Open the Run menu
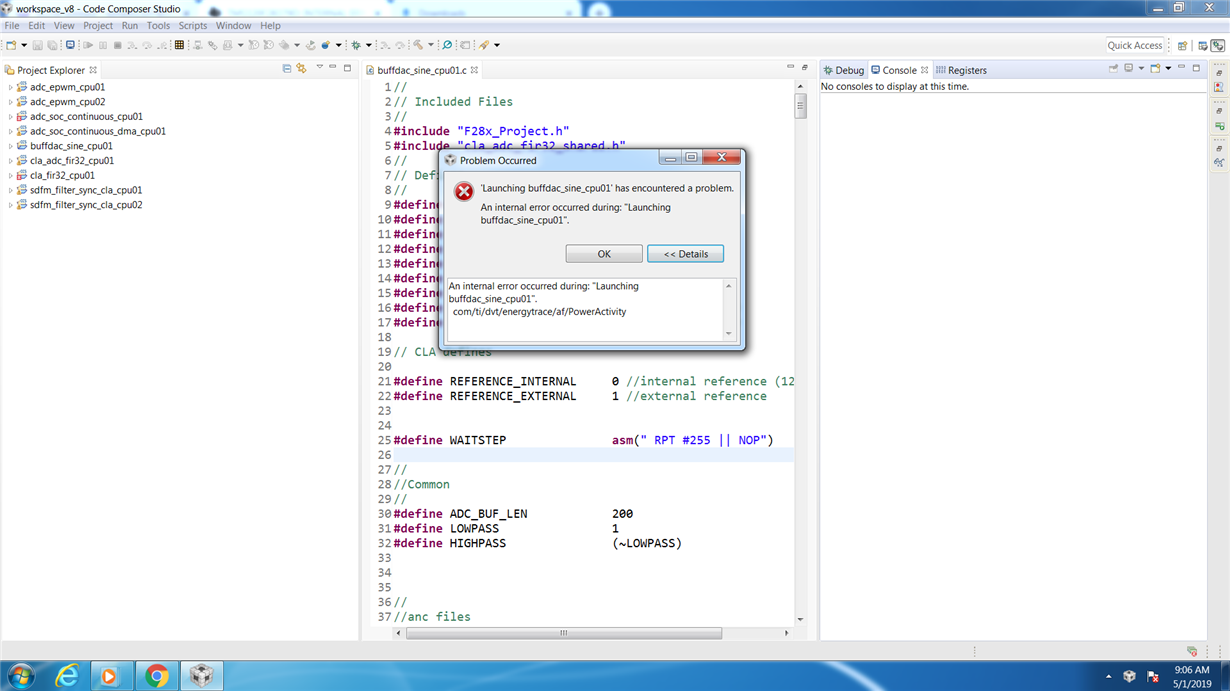Screen dimensions: 1230x691 pyautogui.click(x=130, y=25)
